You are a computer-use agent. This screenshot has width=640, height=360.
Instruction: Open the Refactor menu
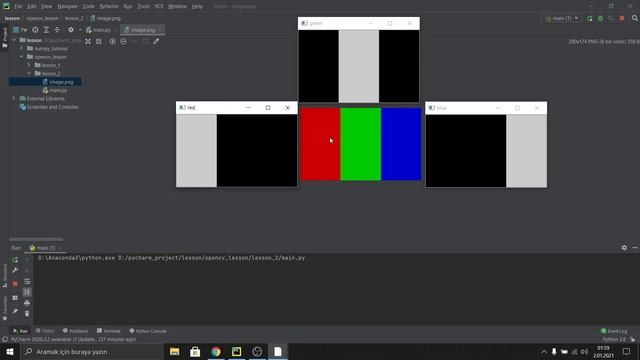click(x=109, y=7)
